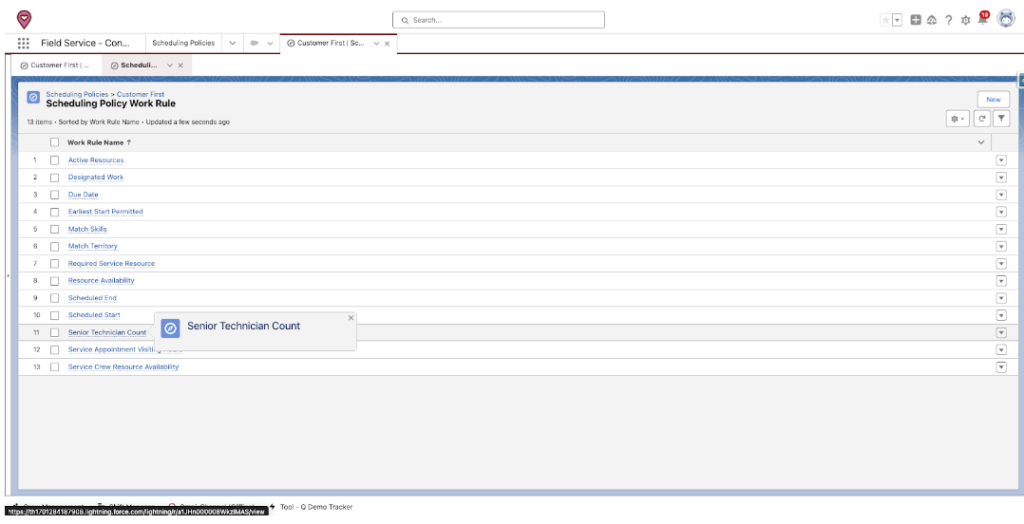The height and width of the screenshot is (524, 1024).
Task: Toggle the select-all rows checkbox
Action: coord(54,142)
